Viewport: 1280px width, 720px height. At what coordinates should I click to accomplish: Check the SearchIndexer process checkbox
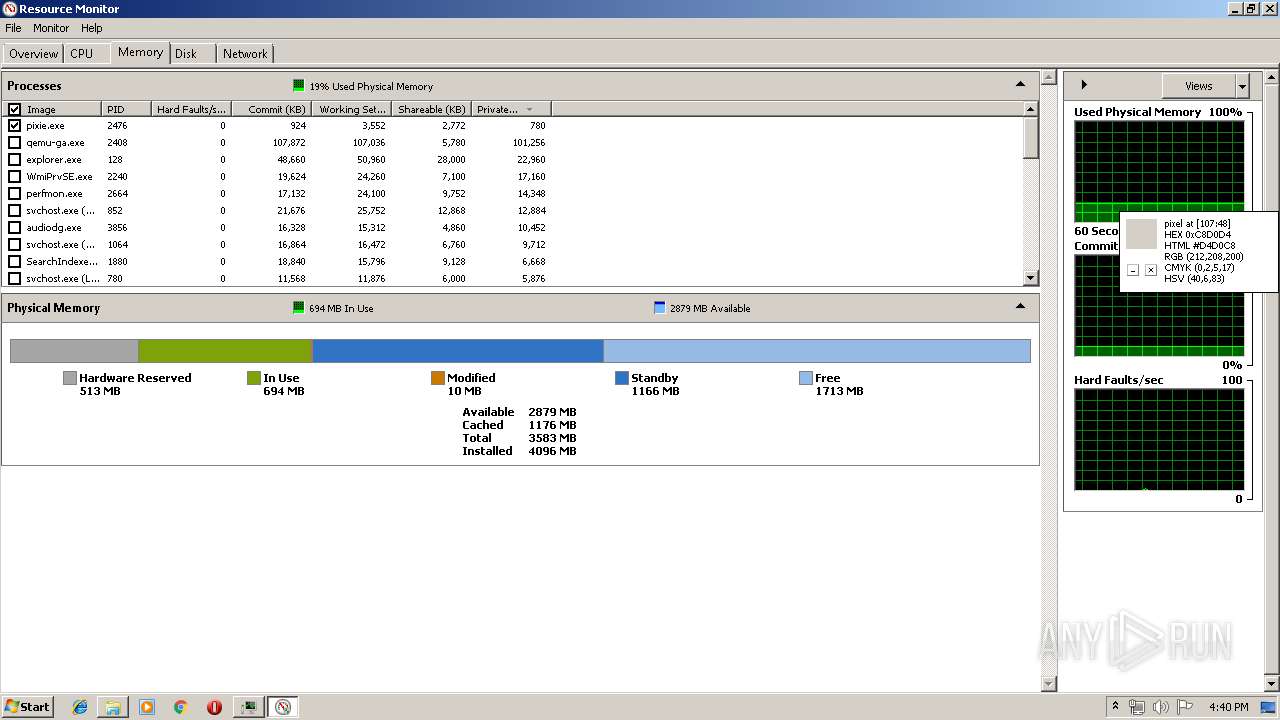[x=14, y=262]
